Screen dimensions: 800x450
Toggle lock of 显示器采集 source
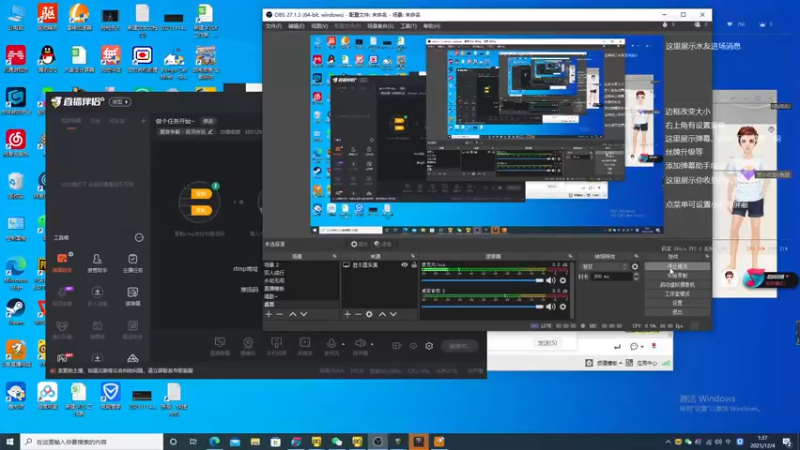click(414, 265)
